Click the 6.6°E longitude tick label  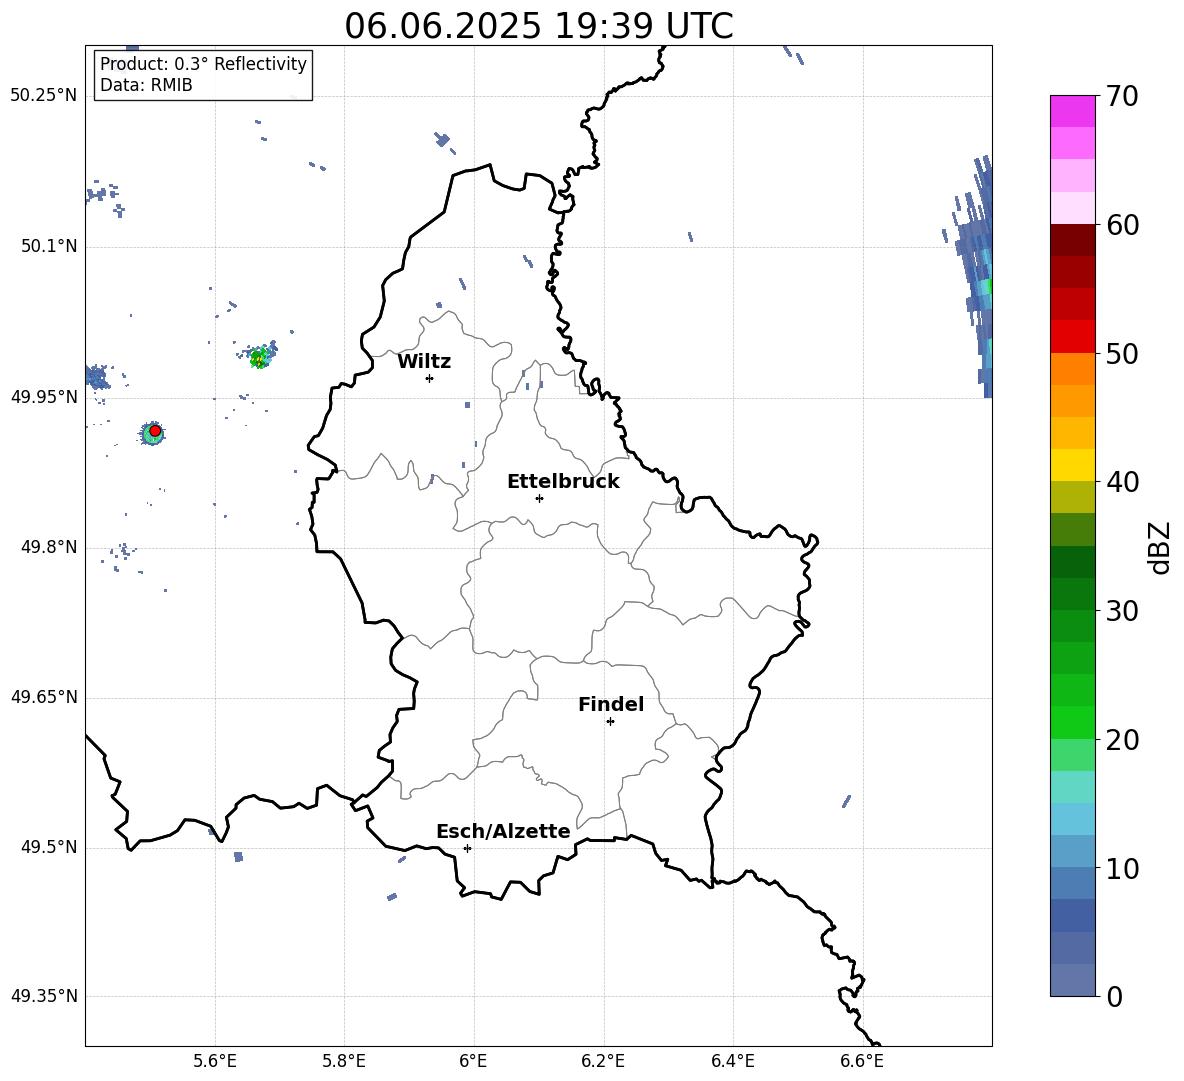click(x=862, y=1061)
